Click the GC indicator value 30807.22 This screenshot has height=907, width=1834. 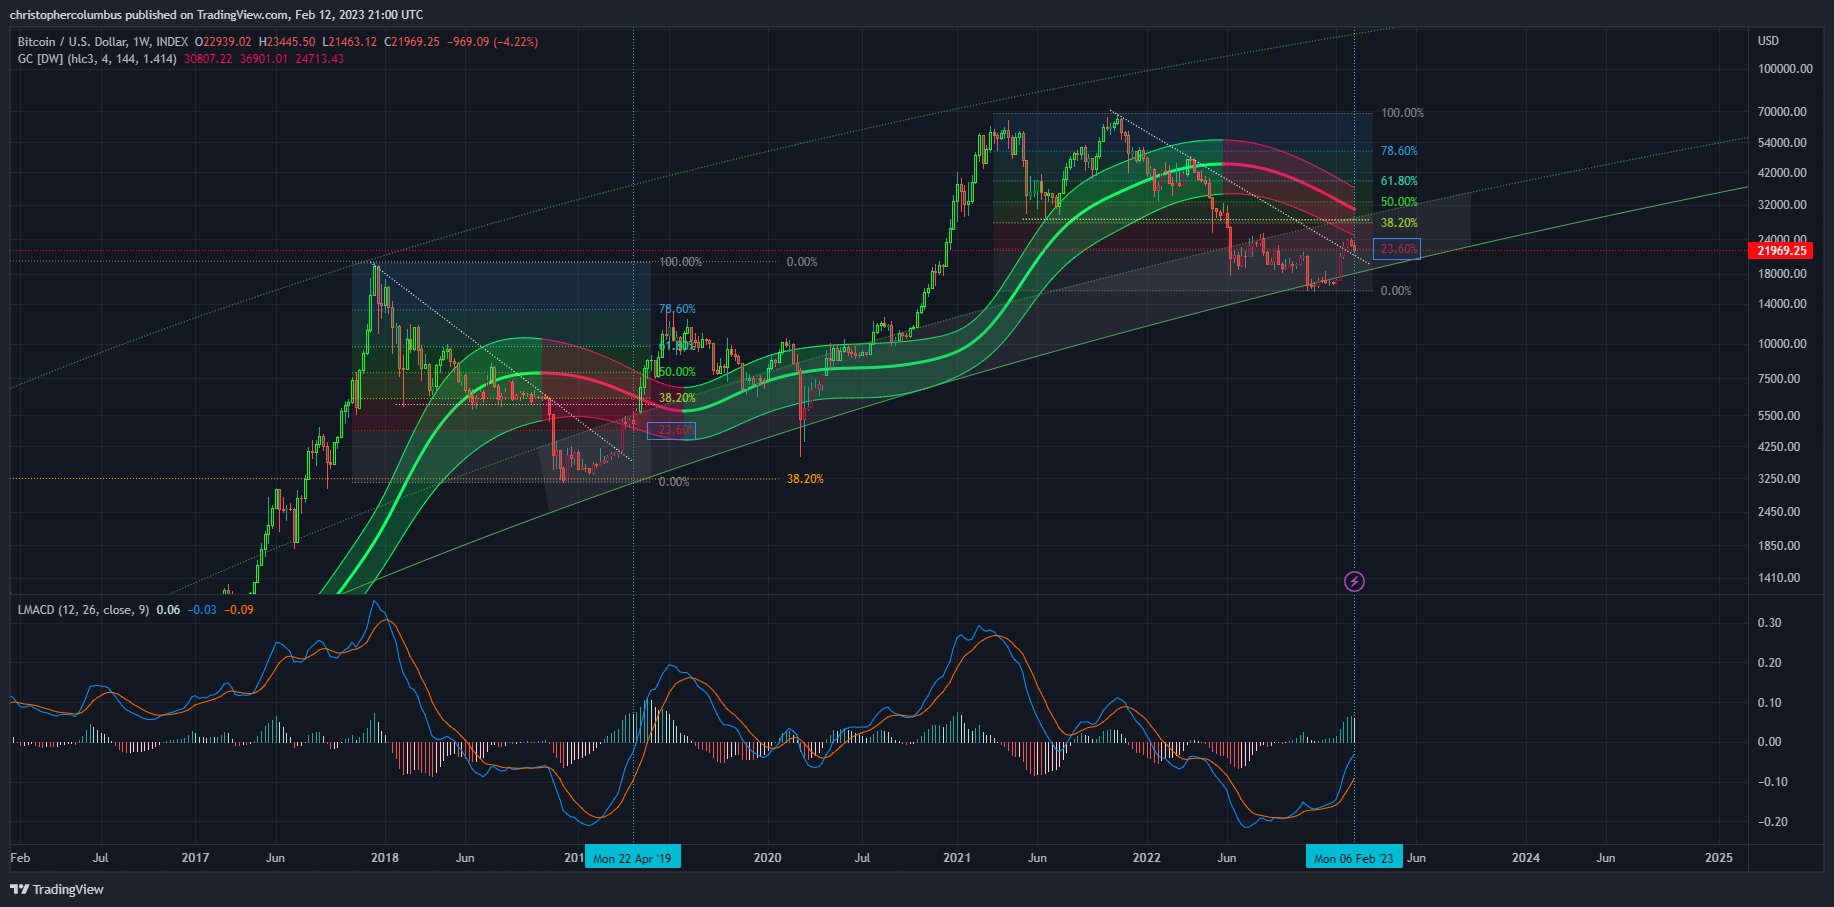[207, 59]
